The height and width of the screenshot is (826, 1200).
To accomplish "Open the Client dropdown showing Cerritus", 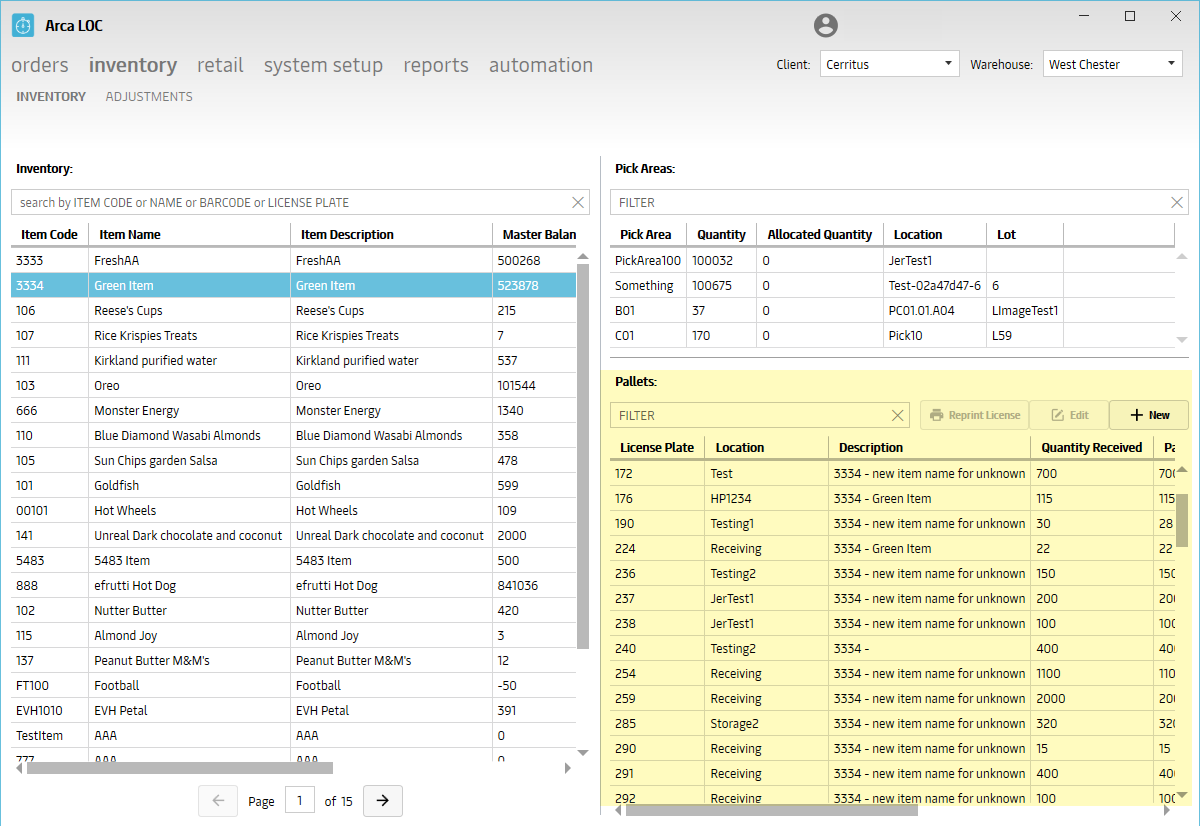I will [x=890, y=64].
